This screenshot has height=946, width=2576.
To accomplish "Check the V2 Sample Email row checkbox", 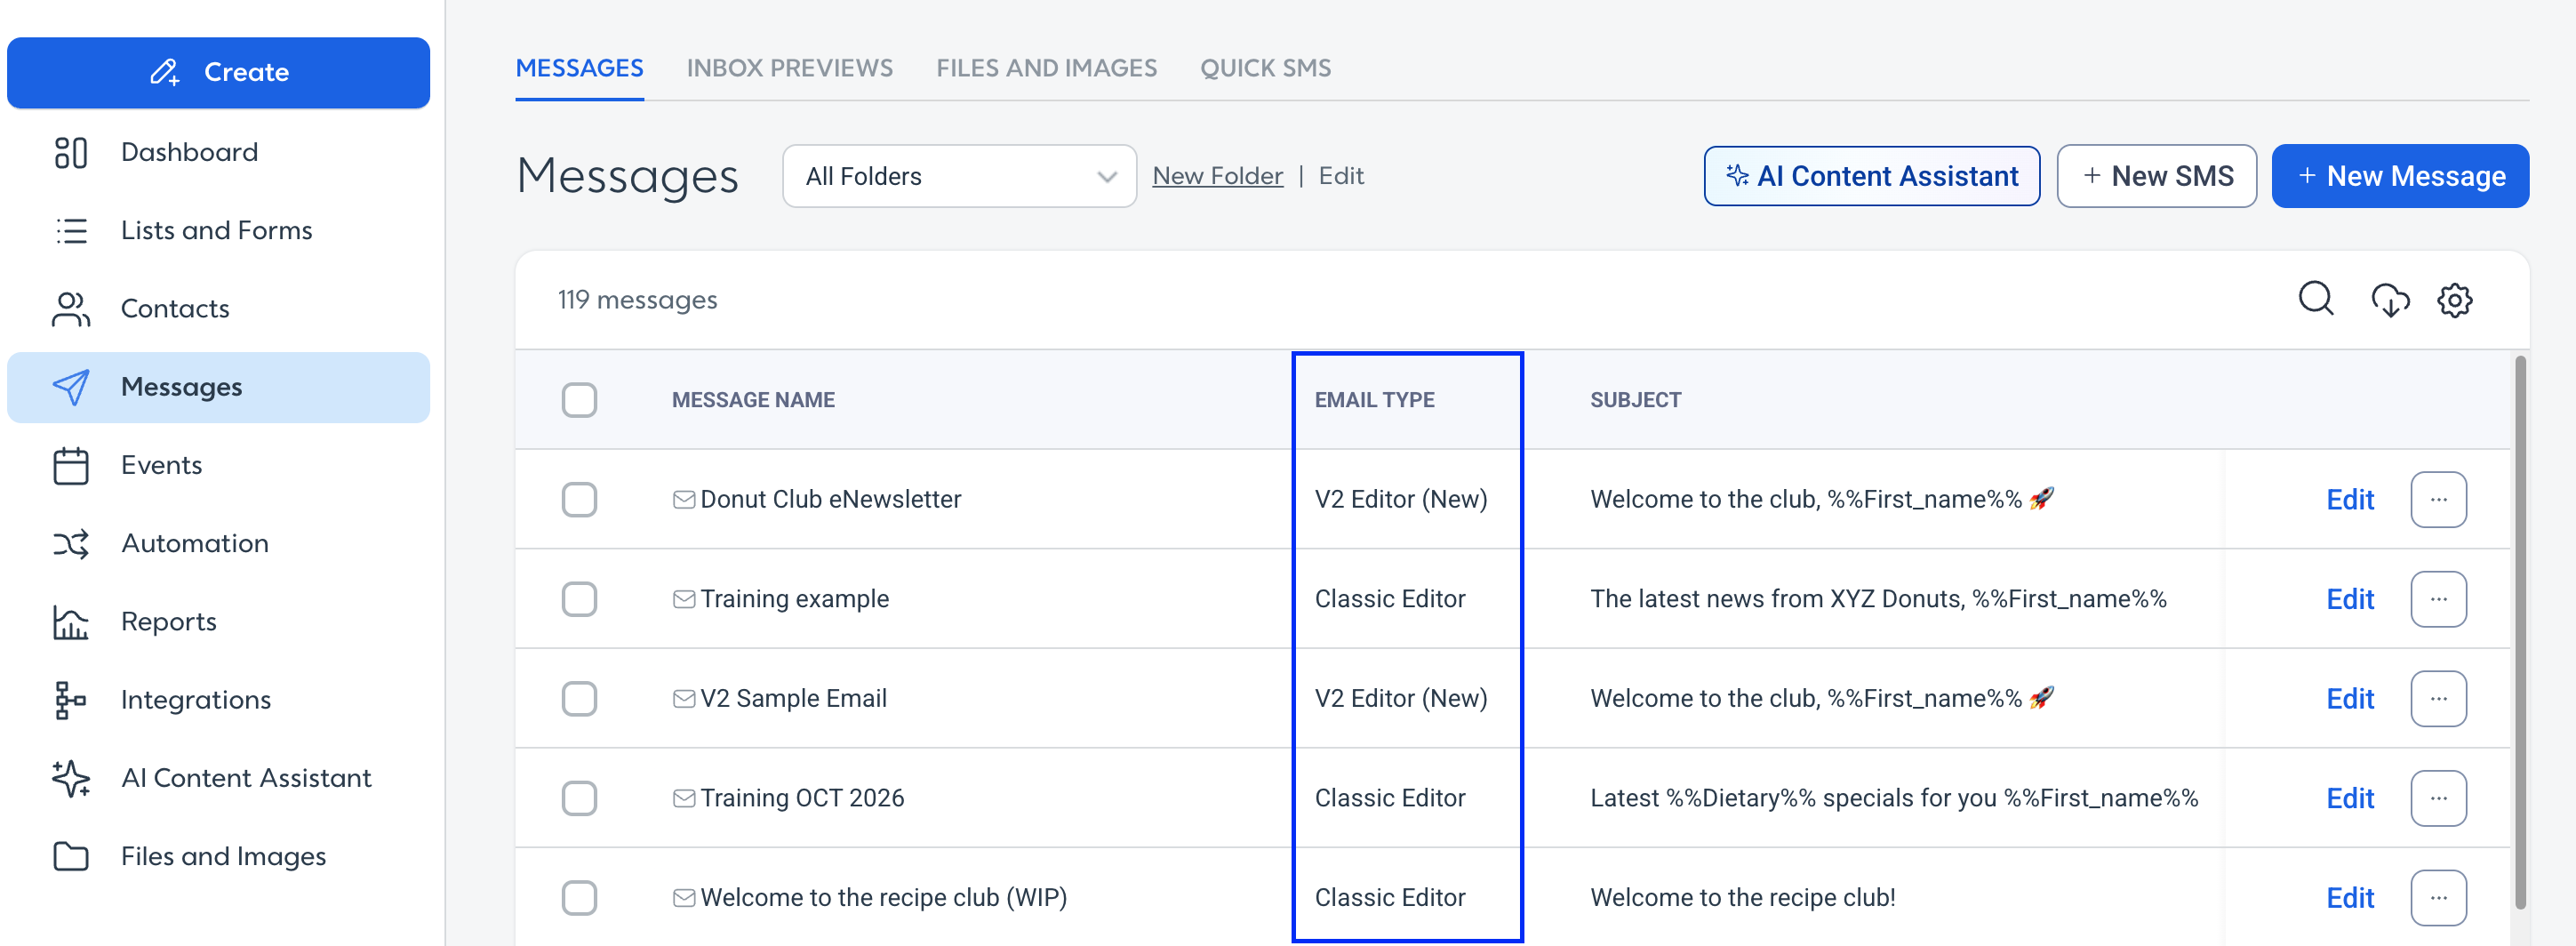I will [579, 699].
